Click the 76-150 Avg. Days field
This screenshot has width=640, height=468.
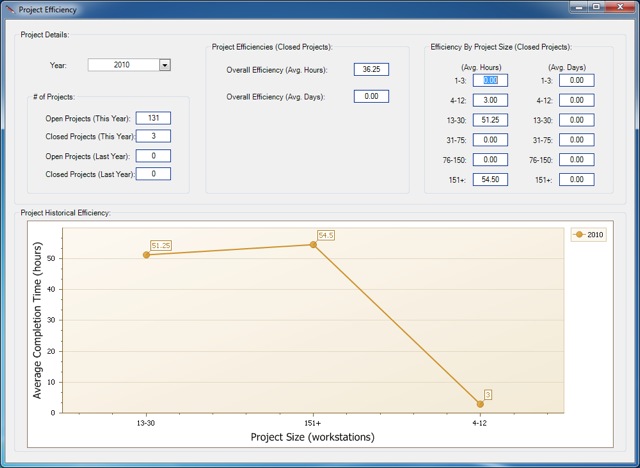(x=577, y=160)
